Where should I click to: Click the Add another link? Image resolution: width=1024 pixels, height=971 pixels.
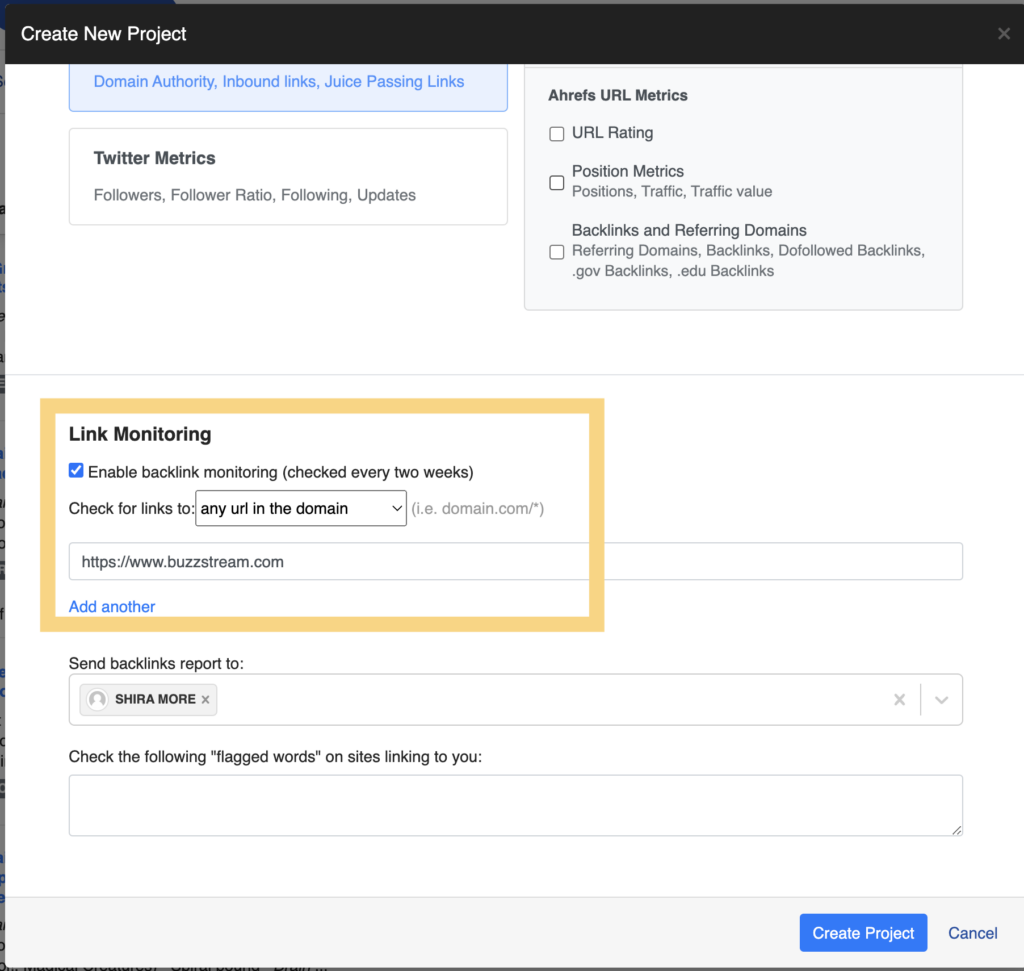(x=112, y=607)
